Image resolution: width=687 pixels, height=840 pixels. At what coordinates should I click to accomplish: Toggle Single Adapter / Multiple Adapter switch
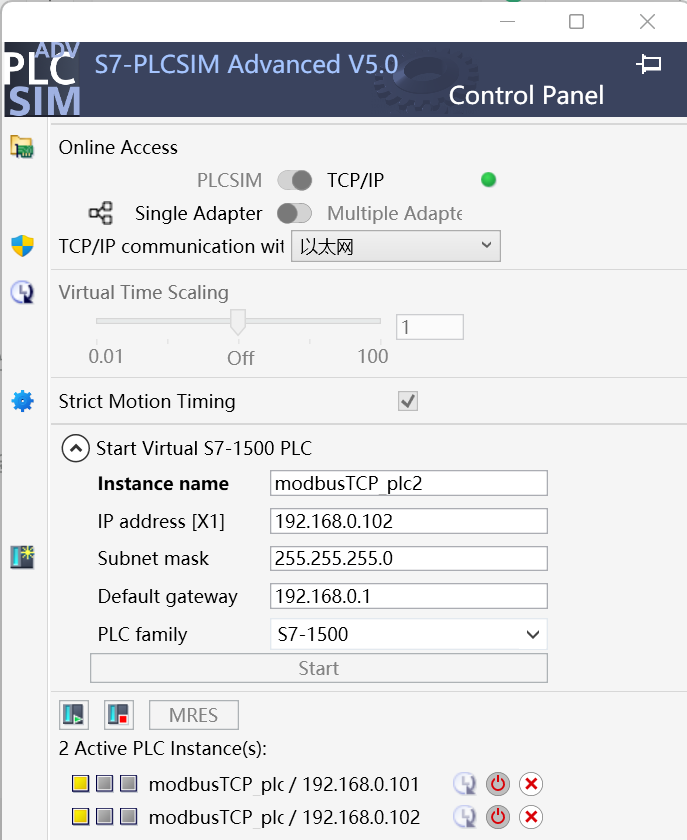tap(294, 213)
